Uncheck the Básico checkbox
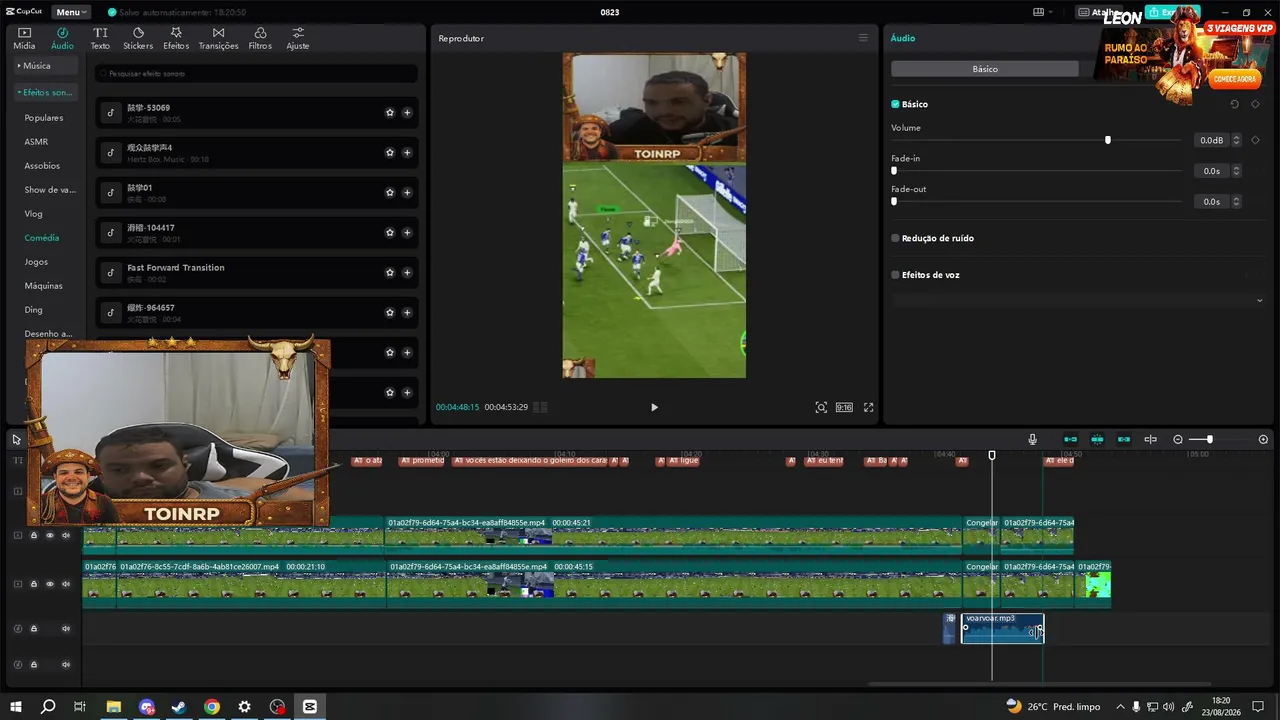1280x720 pixels. 896,104
